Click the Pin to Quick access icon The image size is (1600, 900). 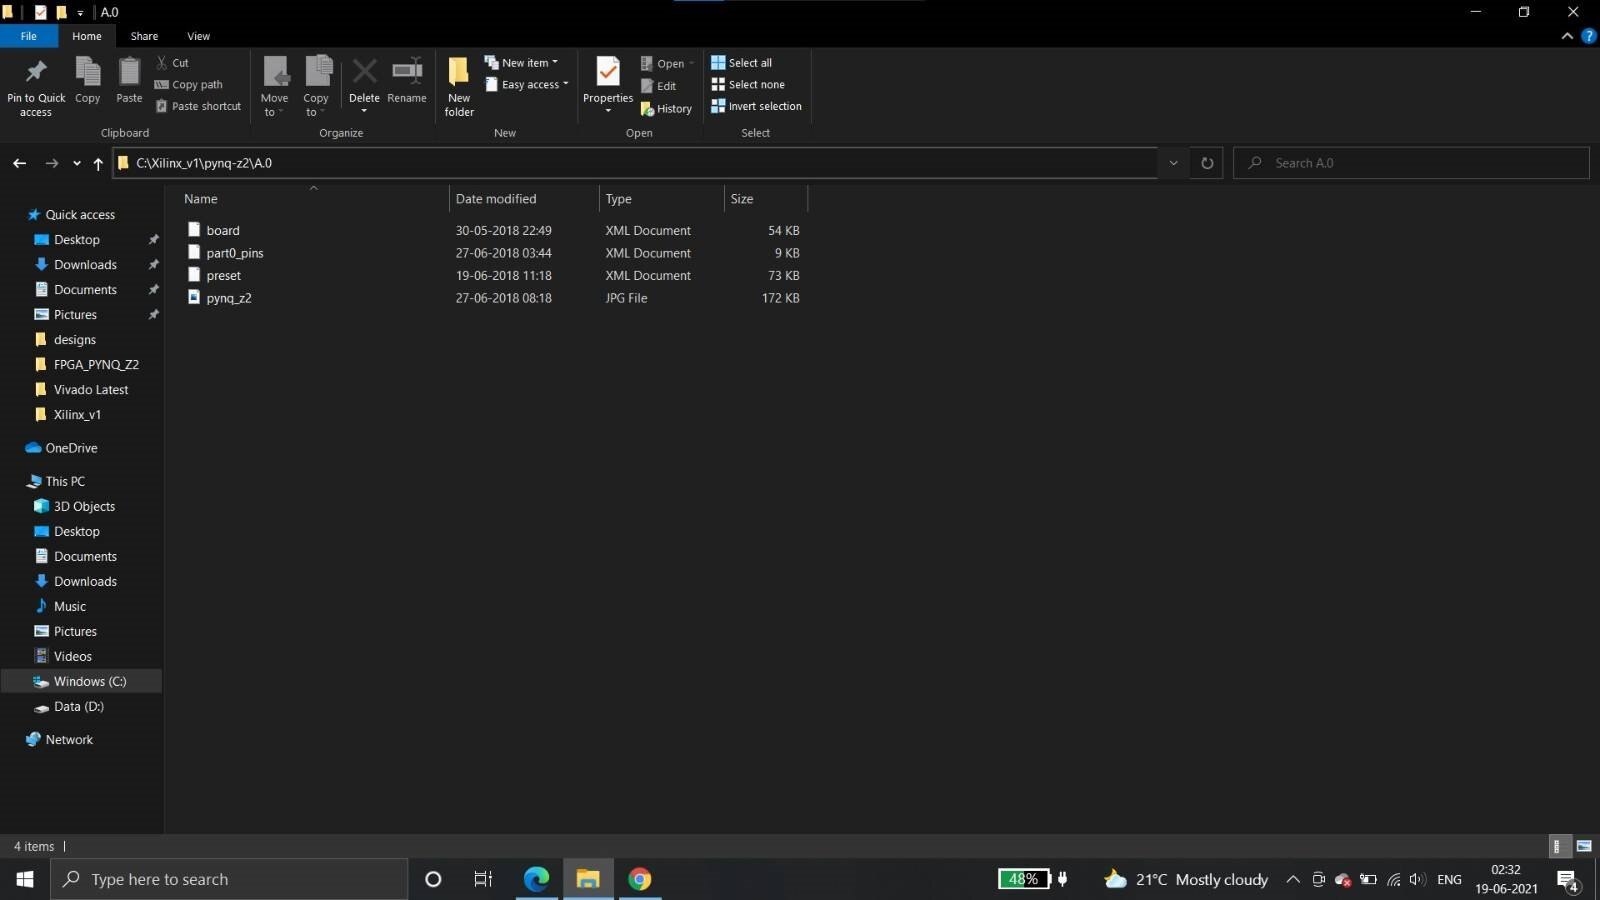36,73
